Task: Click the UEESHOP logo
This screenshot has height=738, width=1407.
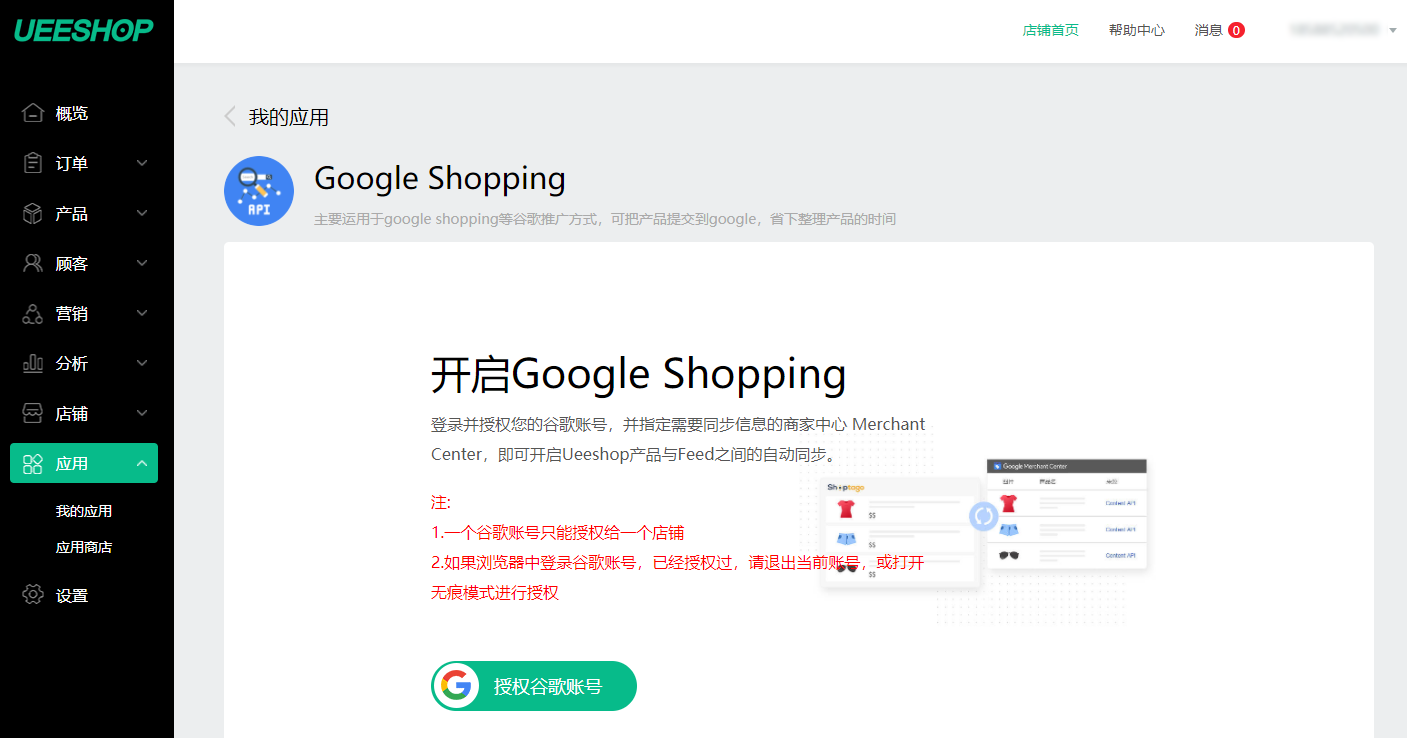Action: (84, 30)
